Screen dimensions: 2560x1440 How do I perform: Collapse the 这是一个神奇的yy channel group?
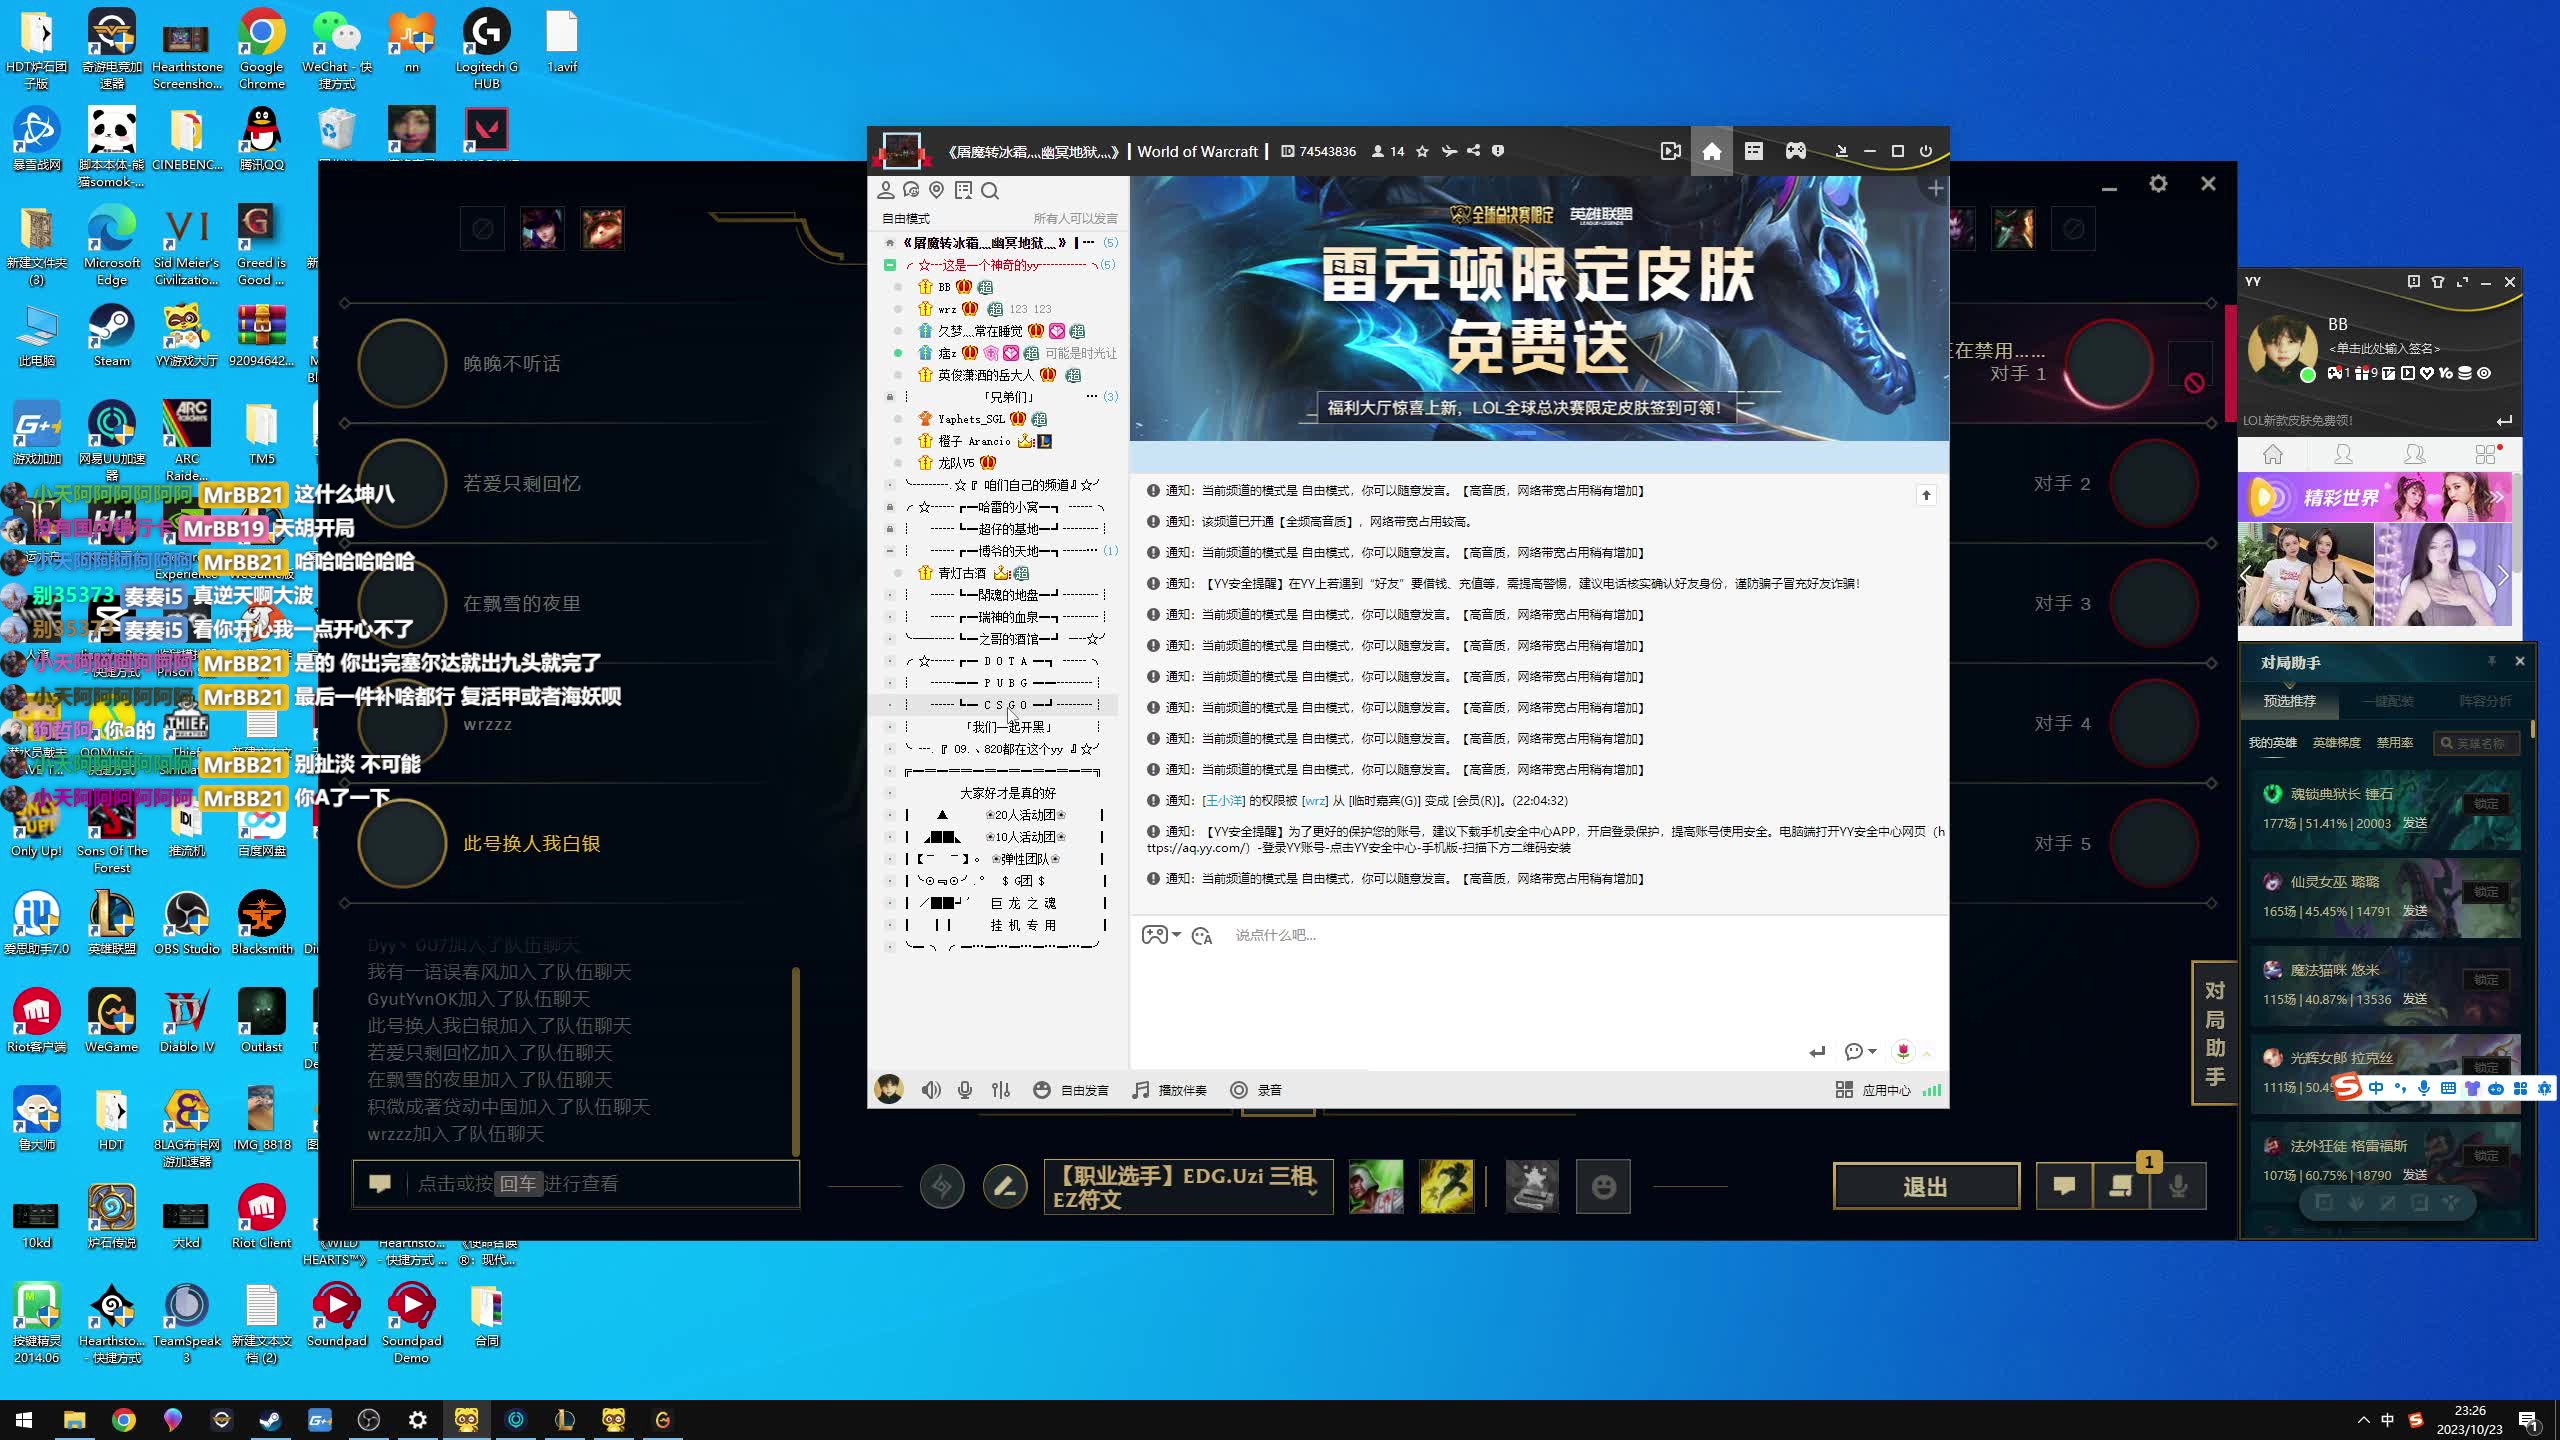click(x=889, y=265)
